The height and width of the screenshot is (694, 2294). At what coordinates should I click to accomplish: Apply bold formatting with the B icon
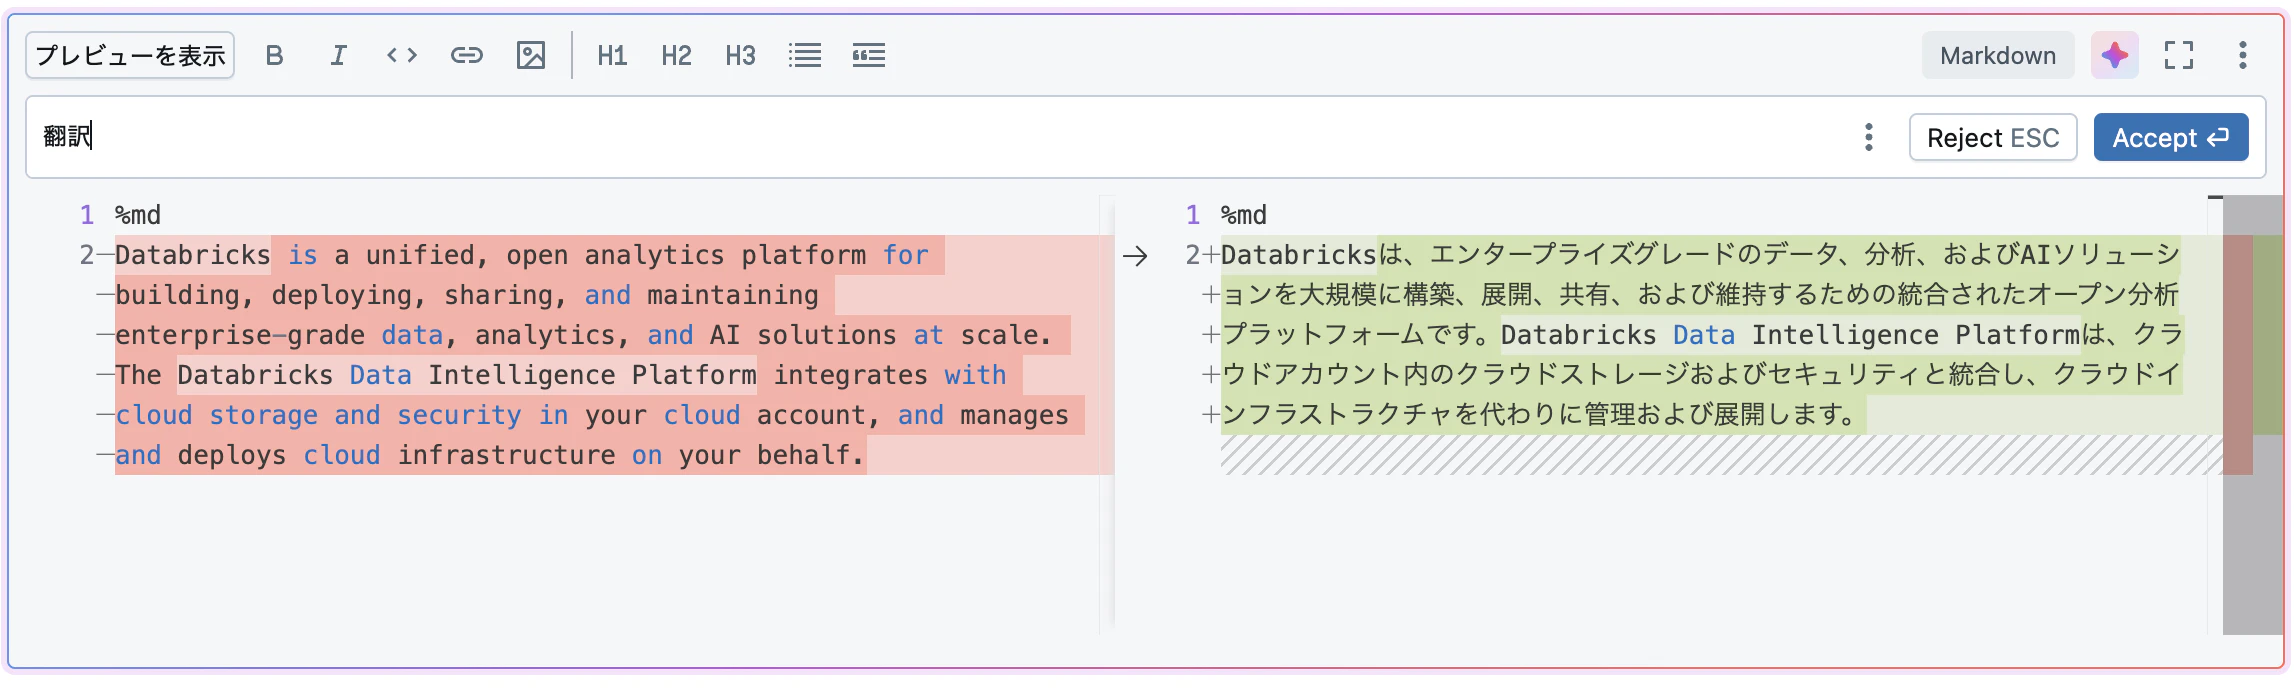274,55
